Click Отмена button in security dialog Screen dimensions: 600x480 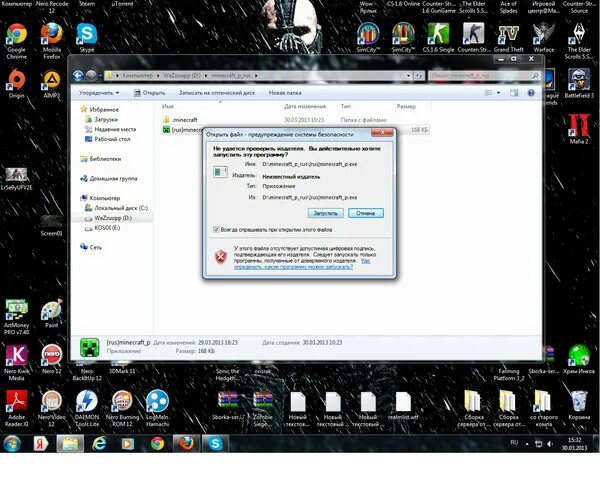(x=366, y=213)
